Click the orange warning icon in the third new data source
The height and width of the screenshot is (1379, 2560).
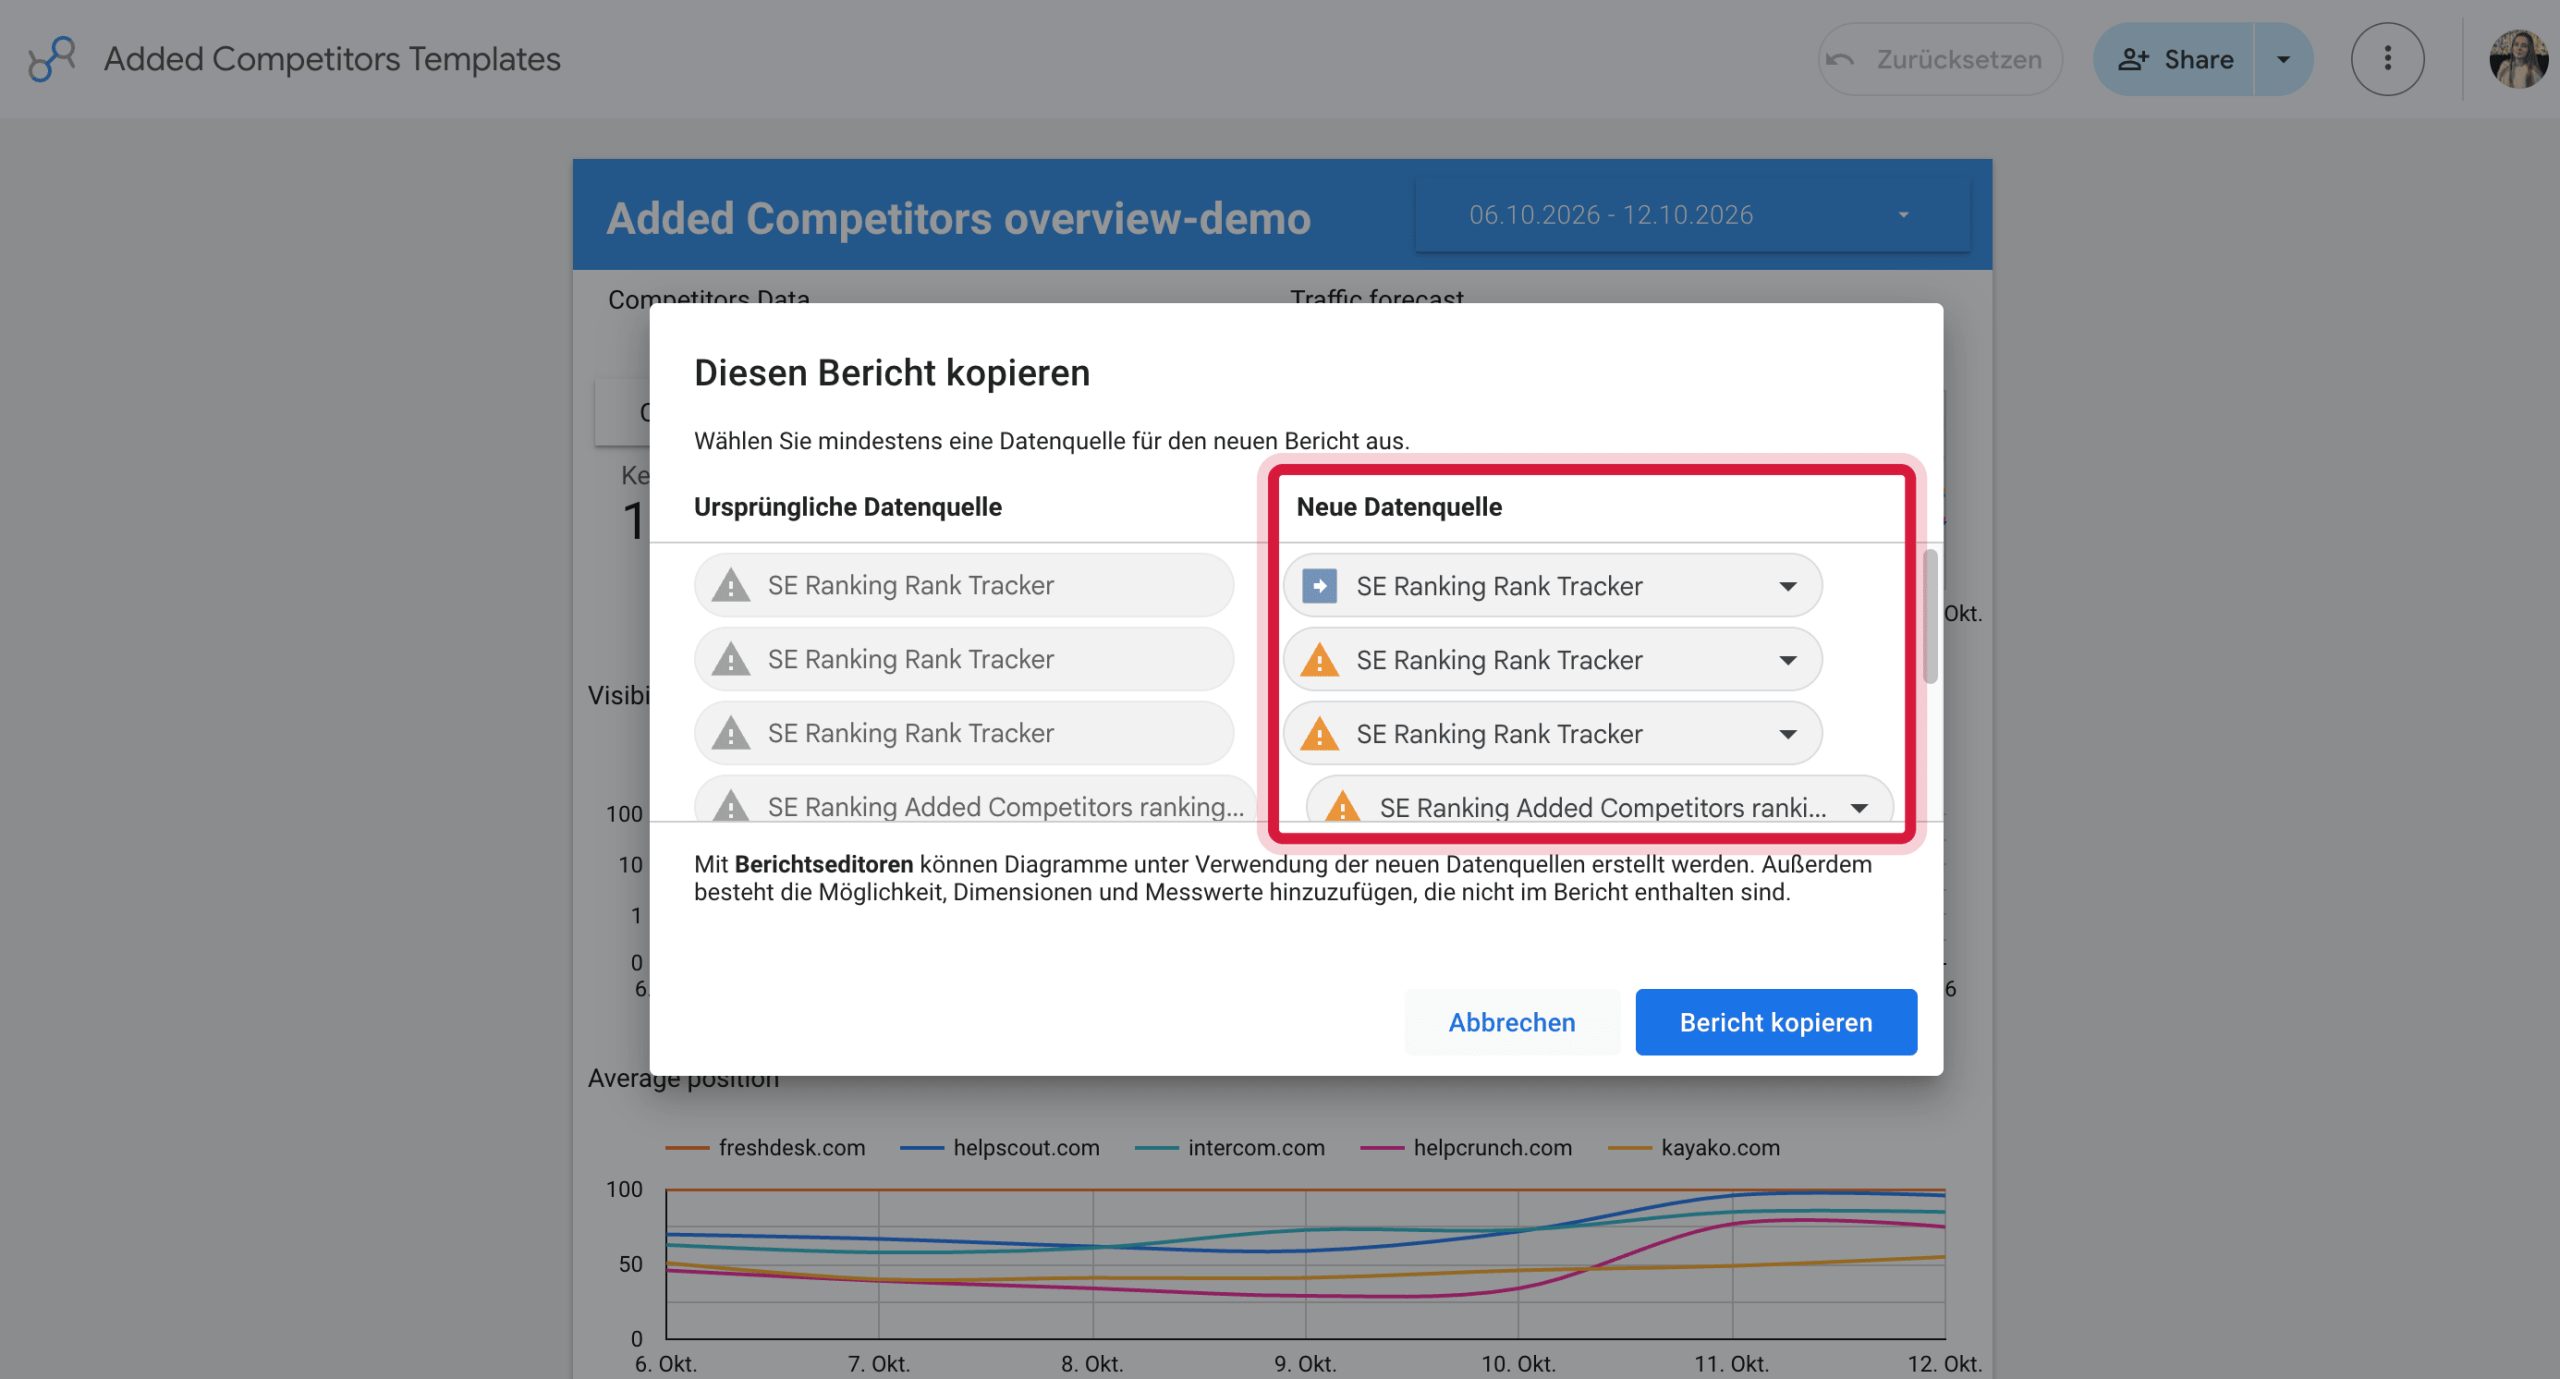click(1319, 734)
